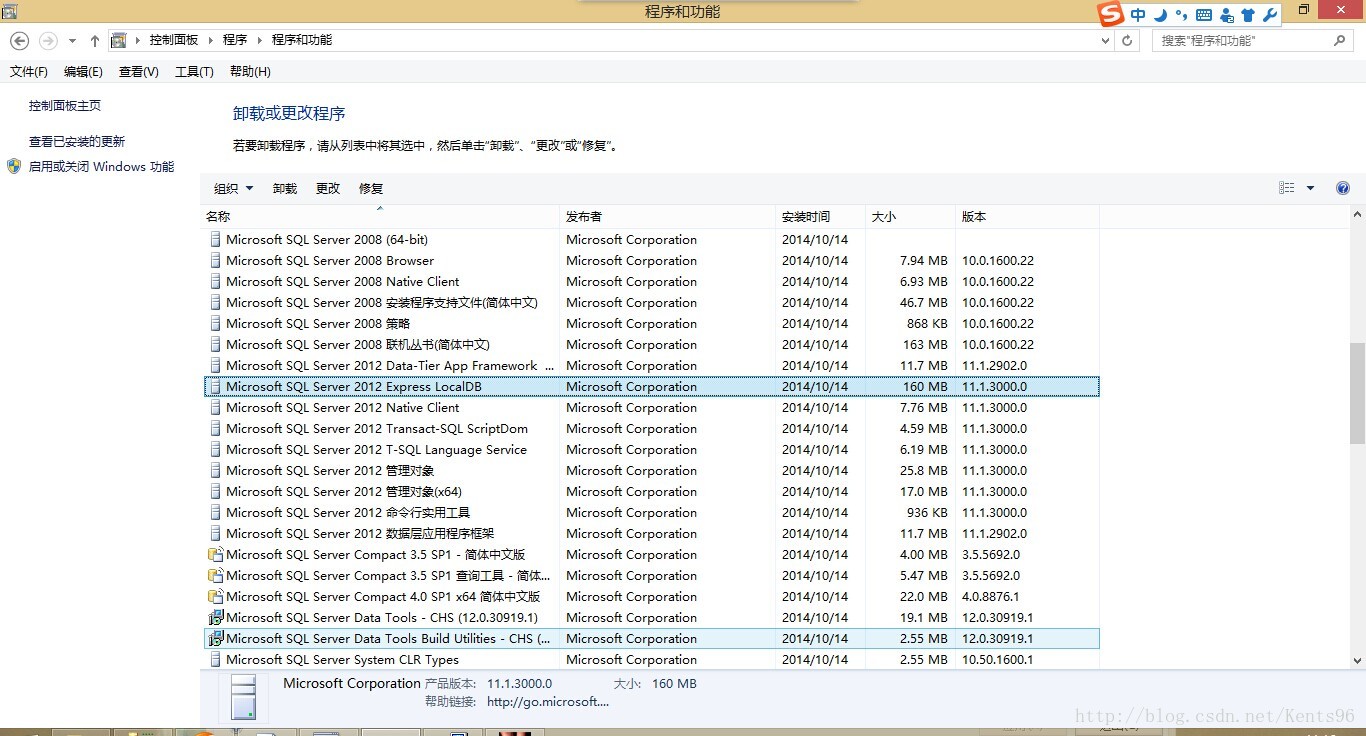Screen dimensions: 1366x736
Task: Click the change view layout icon
Action: 1287,188
